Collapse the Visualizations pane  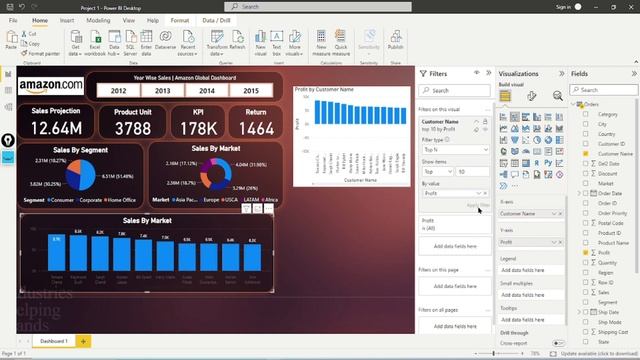click(x=562, y=73)
